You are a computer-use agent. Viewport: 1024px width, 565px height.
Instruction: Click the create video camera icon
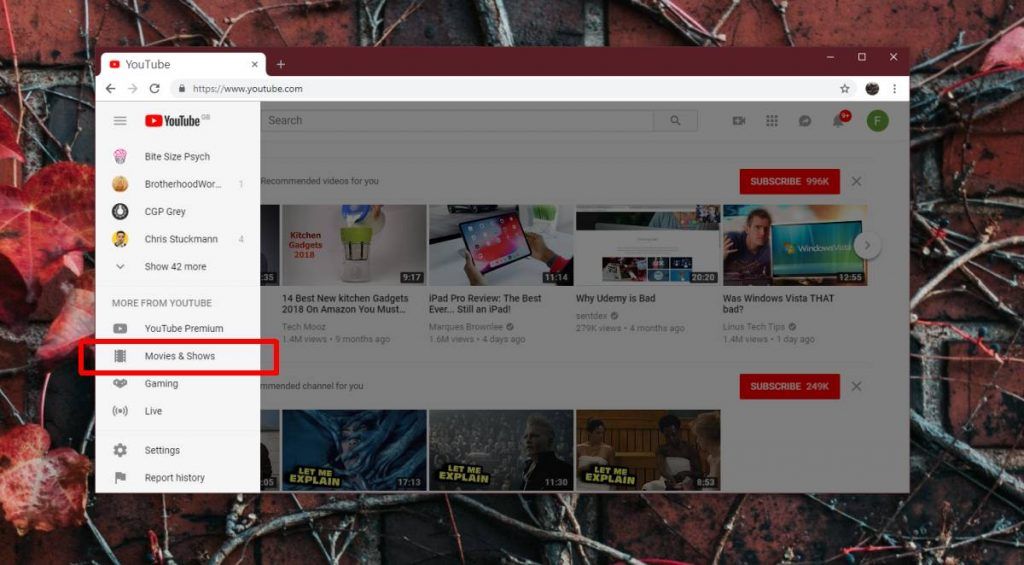click(x=739, y=121)
